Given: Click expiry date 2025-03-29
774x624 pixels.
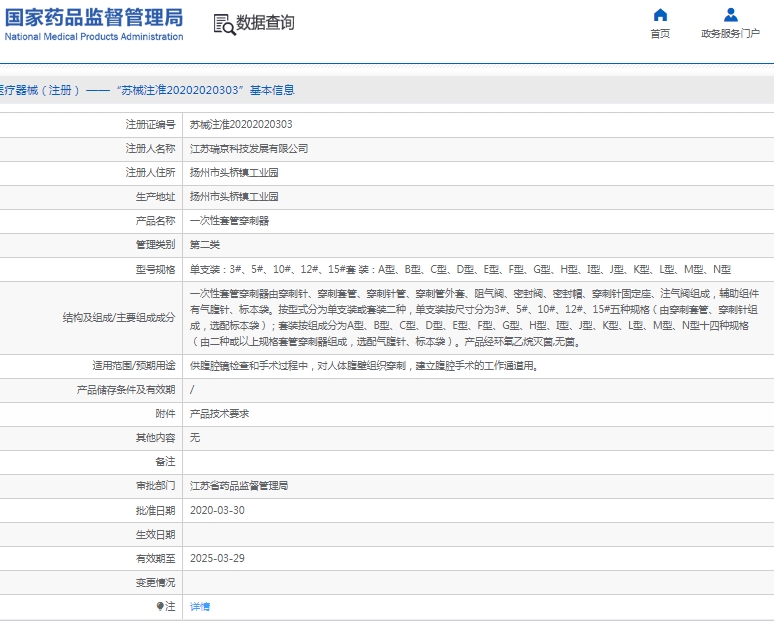Looking at the screenshot, I should tap(217, 558).
